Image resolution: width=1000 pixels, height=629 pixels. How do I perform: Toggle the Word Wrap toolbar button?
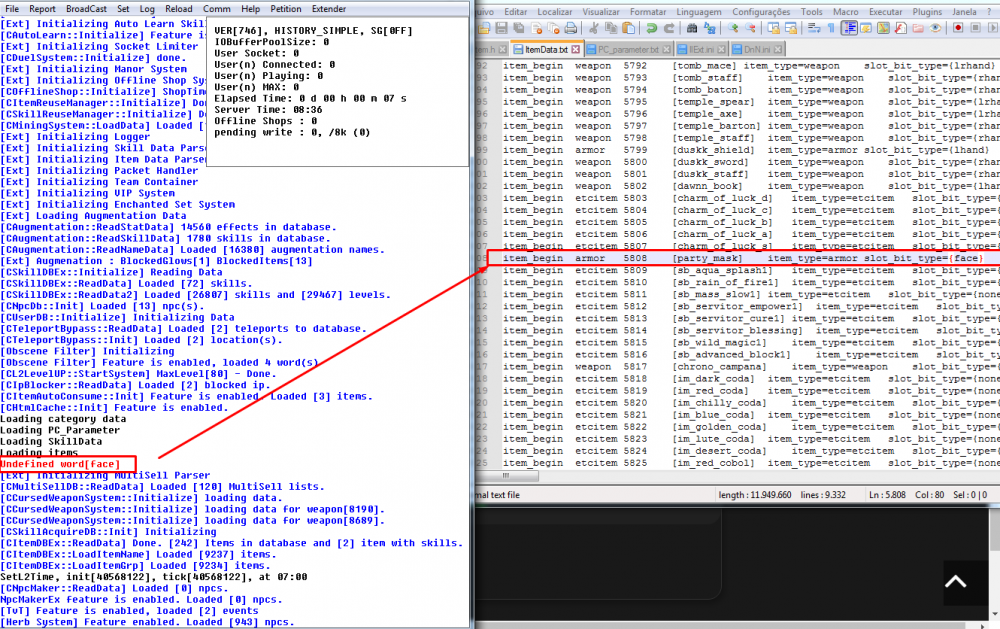pyautogui.click(x=814, y=28)
